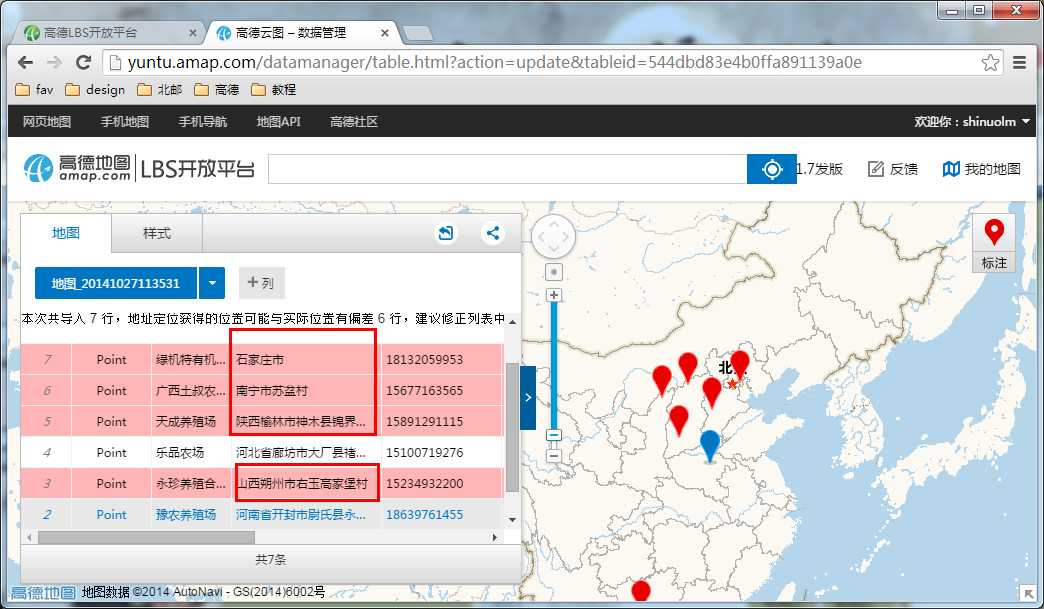Click in the map search input field
Viewport: 1044px width, 609px height.
pos(507,169)
